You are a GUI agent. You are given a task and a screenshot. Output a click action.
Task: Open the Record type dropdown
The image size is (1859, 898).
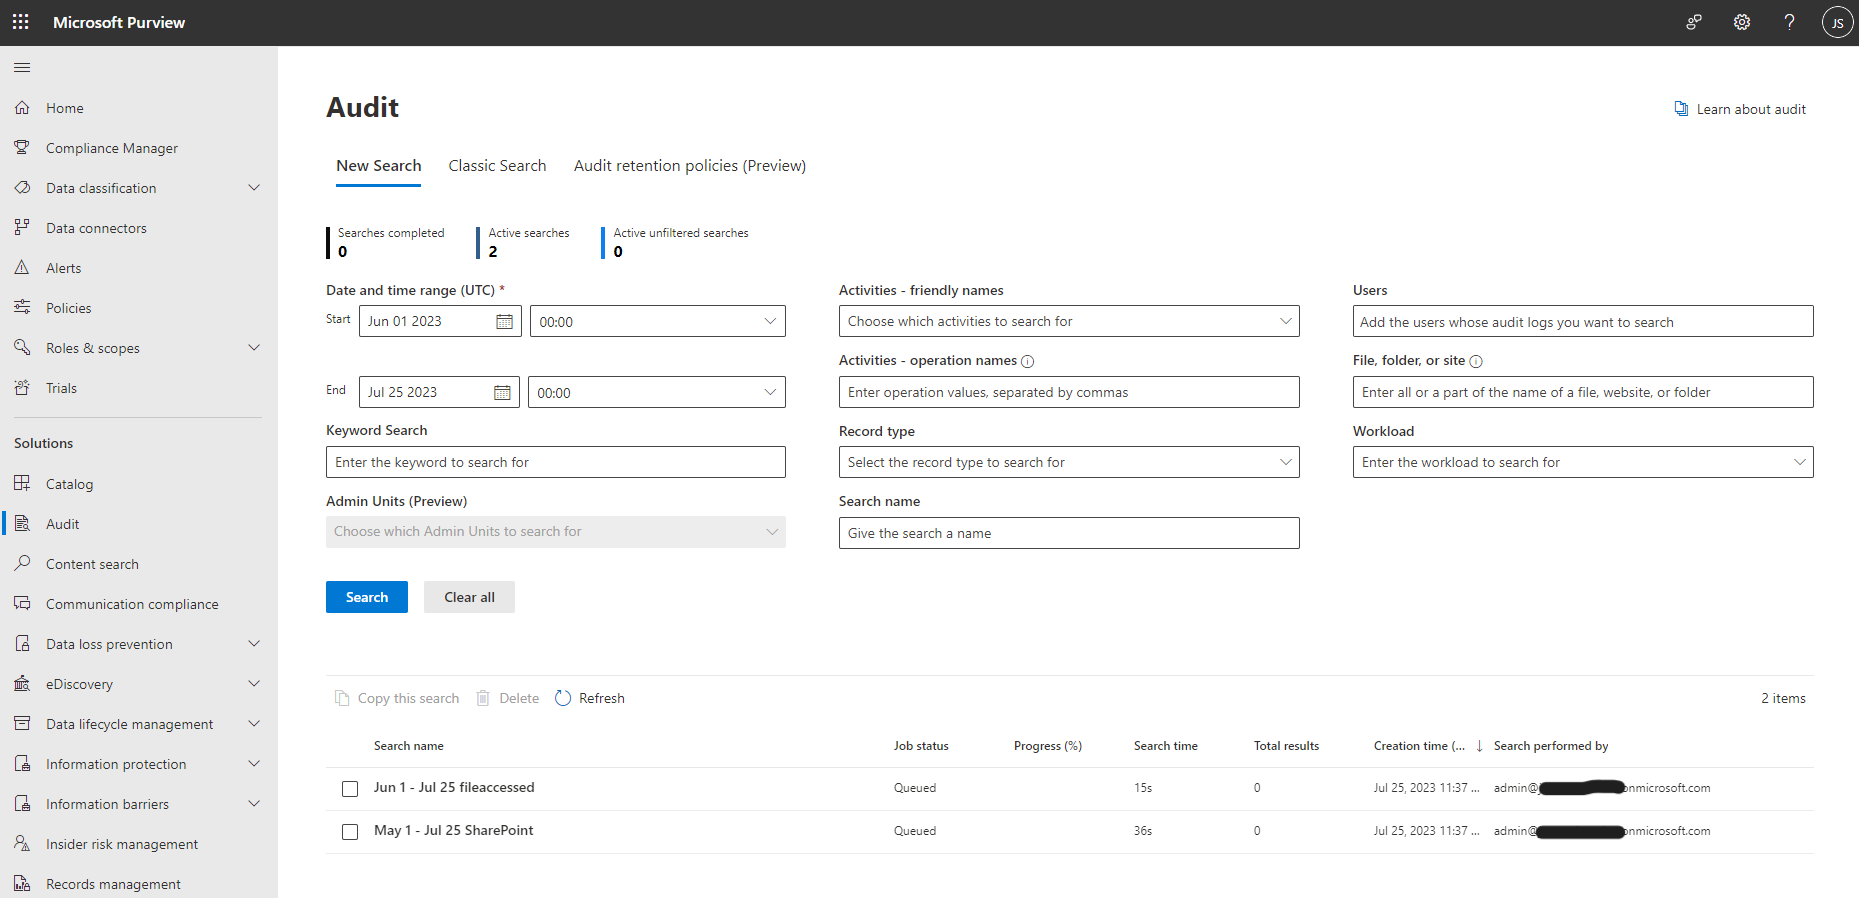point(1069,462)
